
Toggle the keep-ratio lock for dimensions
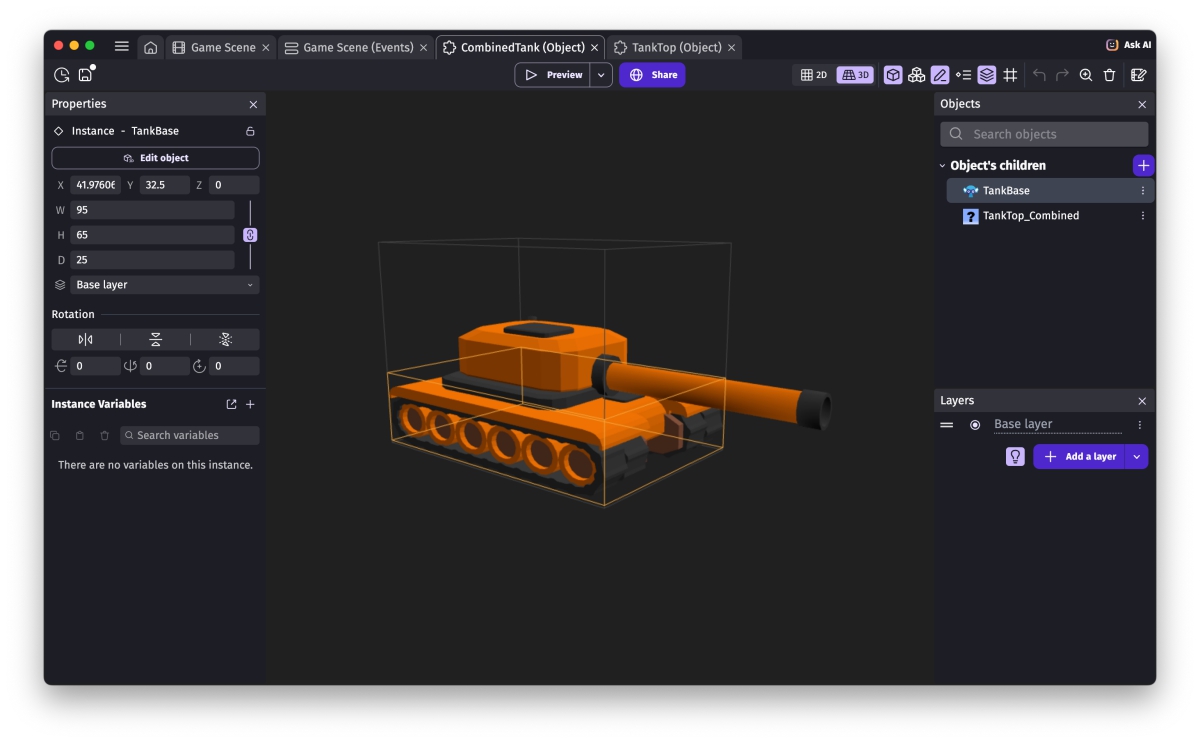pos(250,235)
